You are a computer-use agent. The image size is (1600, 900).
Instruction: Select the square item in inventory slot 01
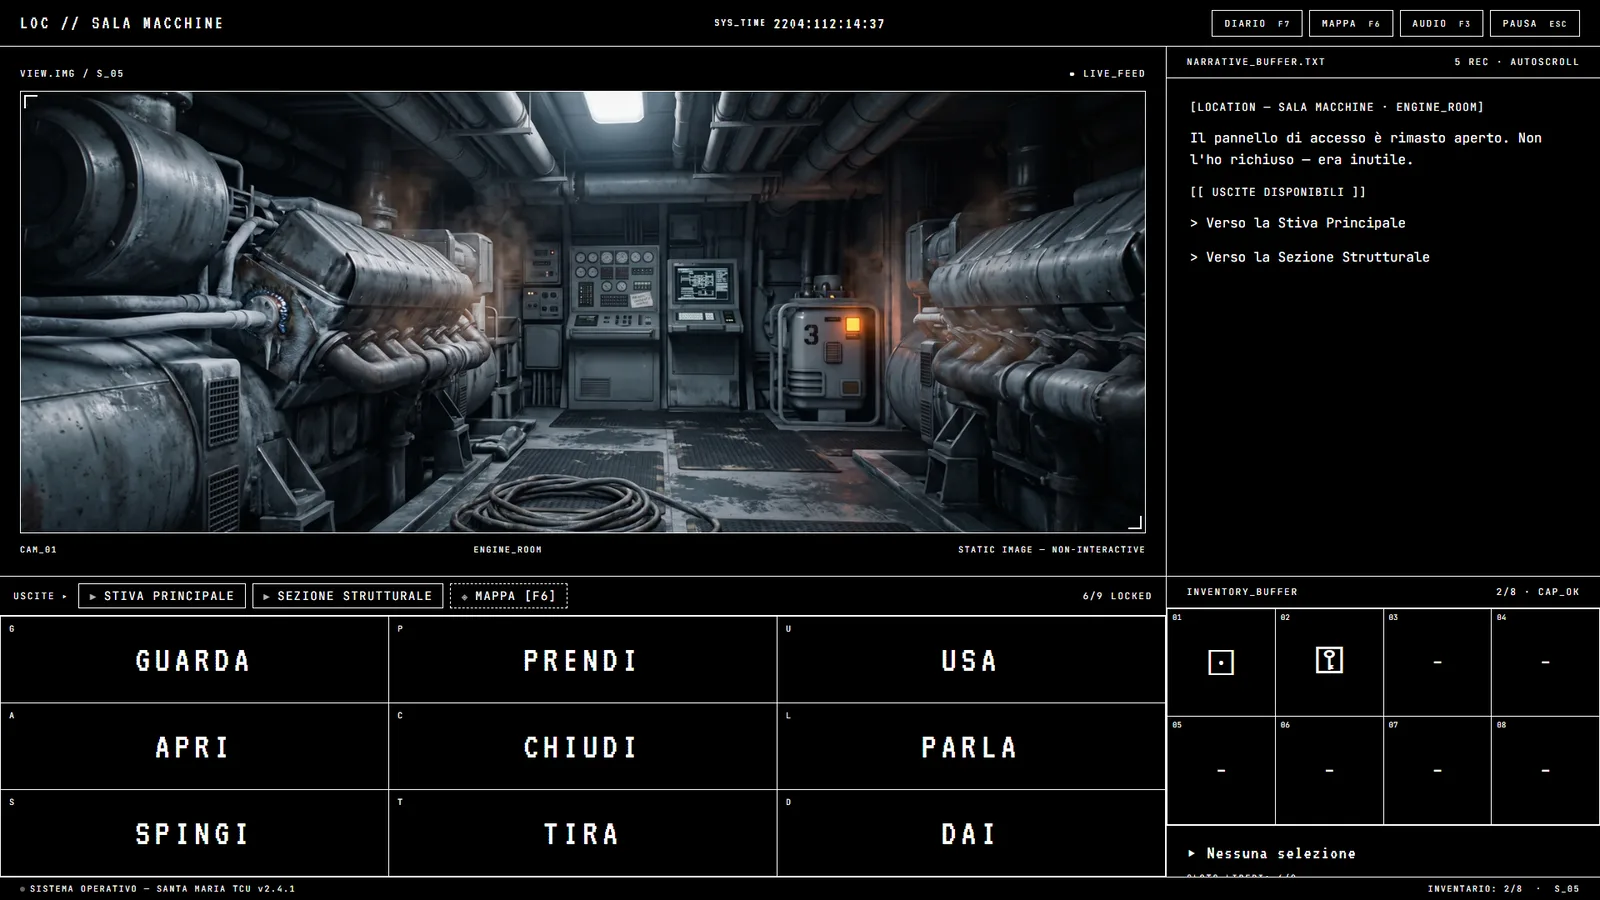click(1221, 662)
